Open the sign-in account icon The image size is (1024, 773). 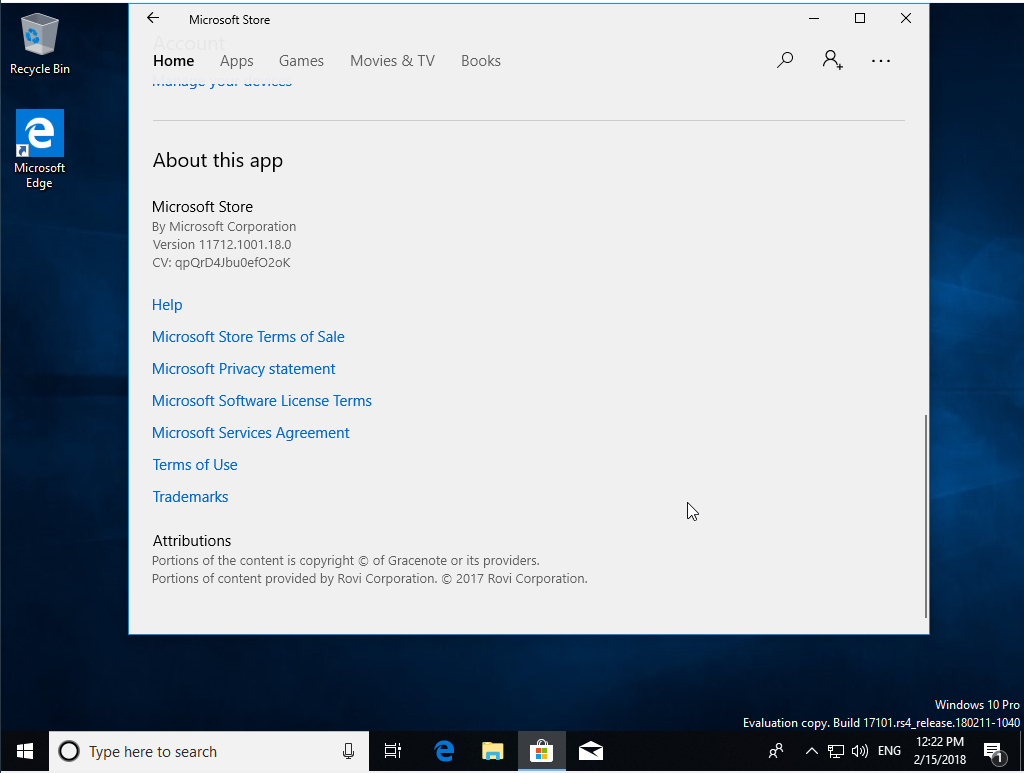pos(832,60)
